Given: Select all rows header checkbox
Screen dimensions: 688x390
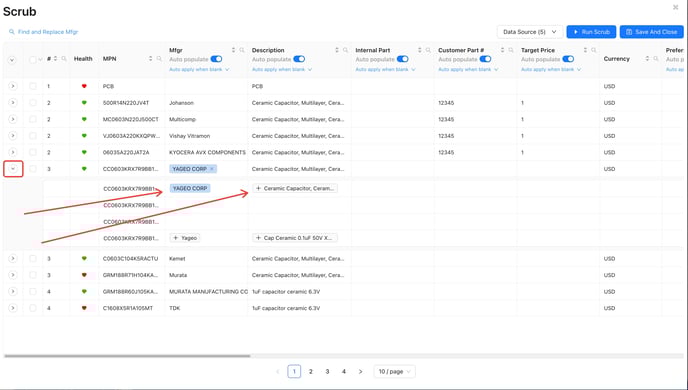Looking at the screenshot, I should (32, 60).
